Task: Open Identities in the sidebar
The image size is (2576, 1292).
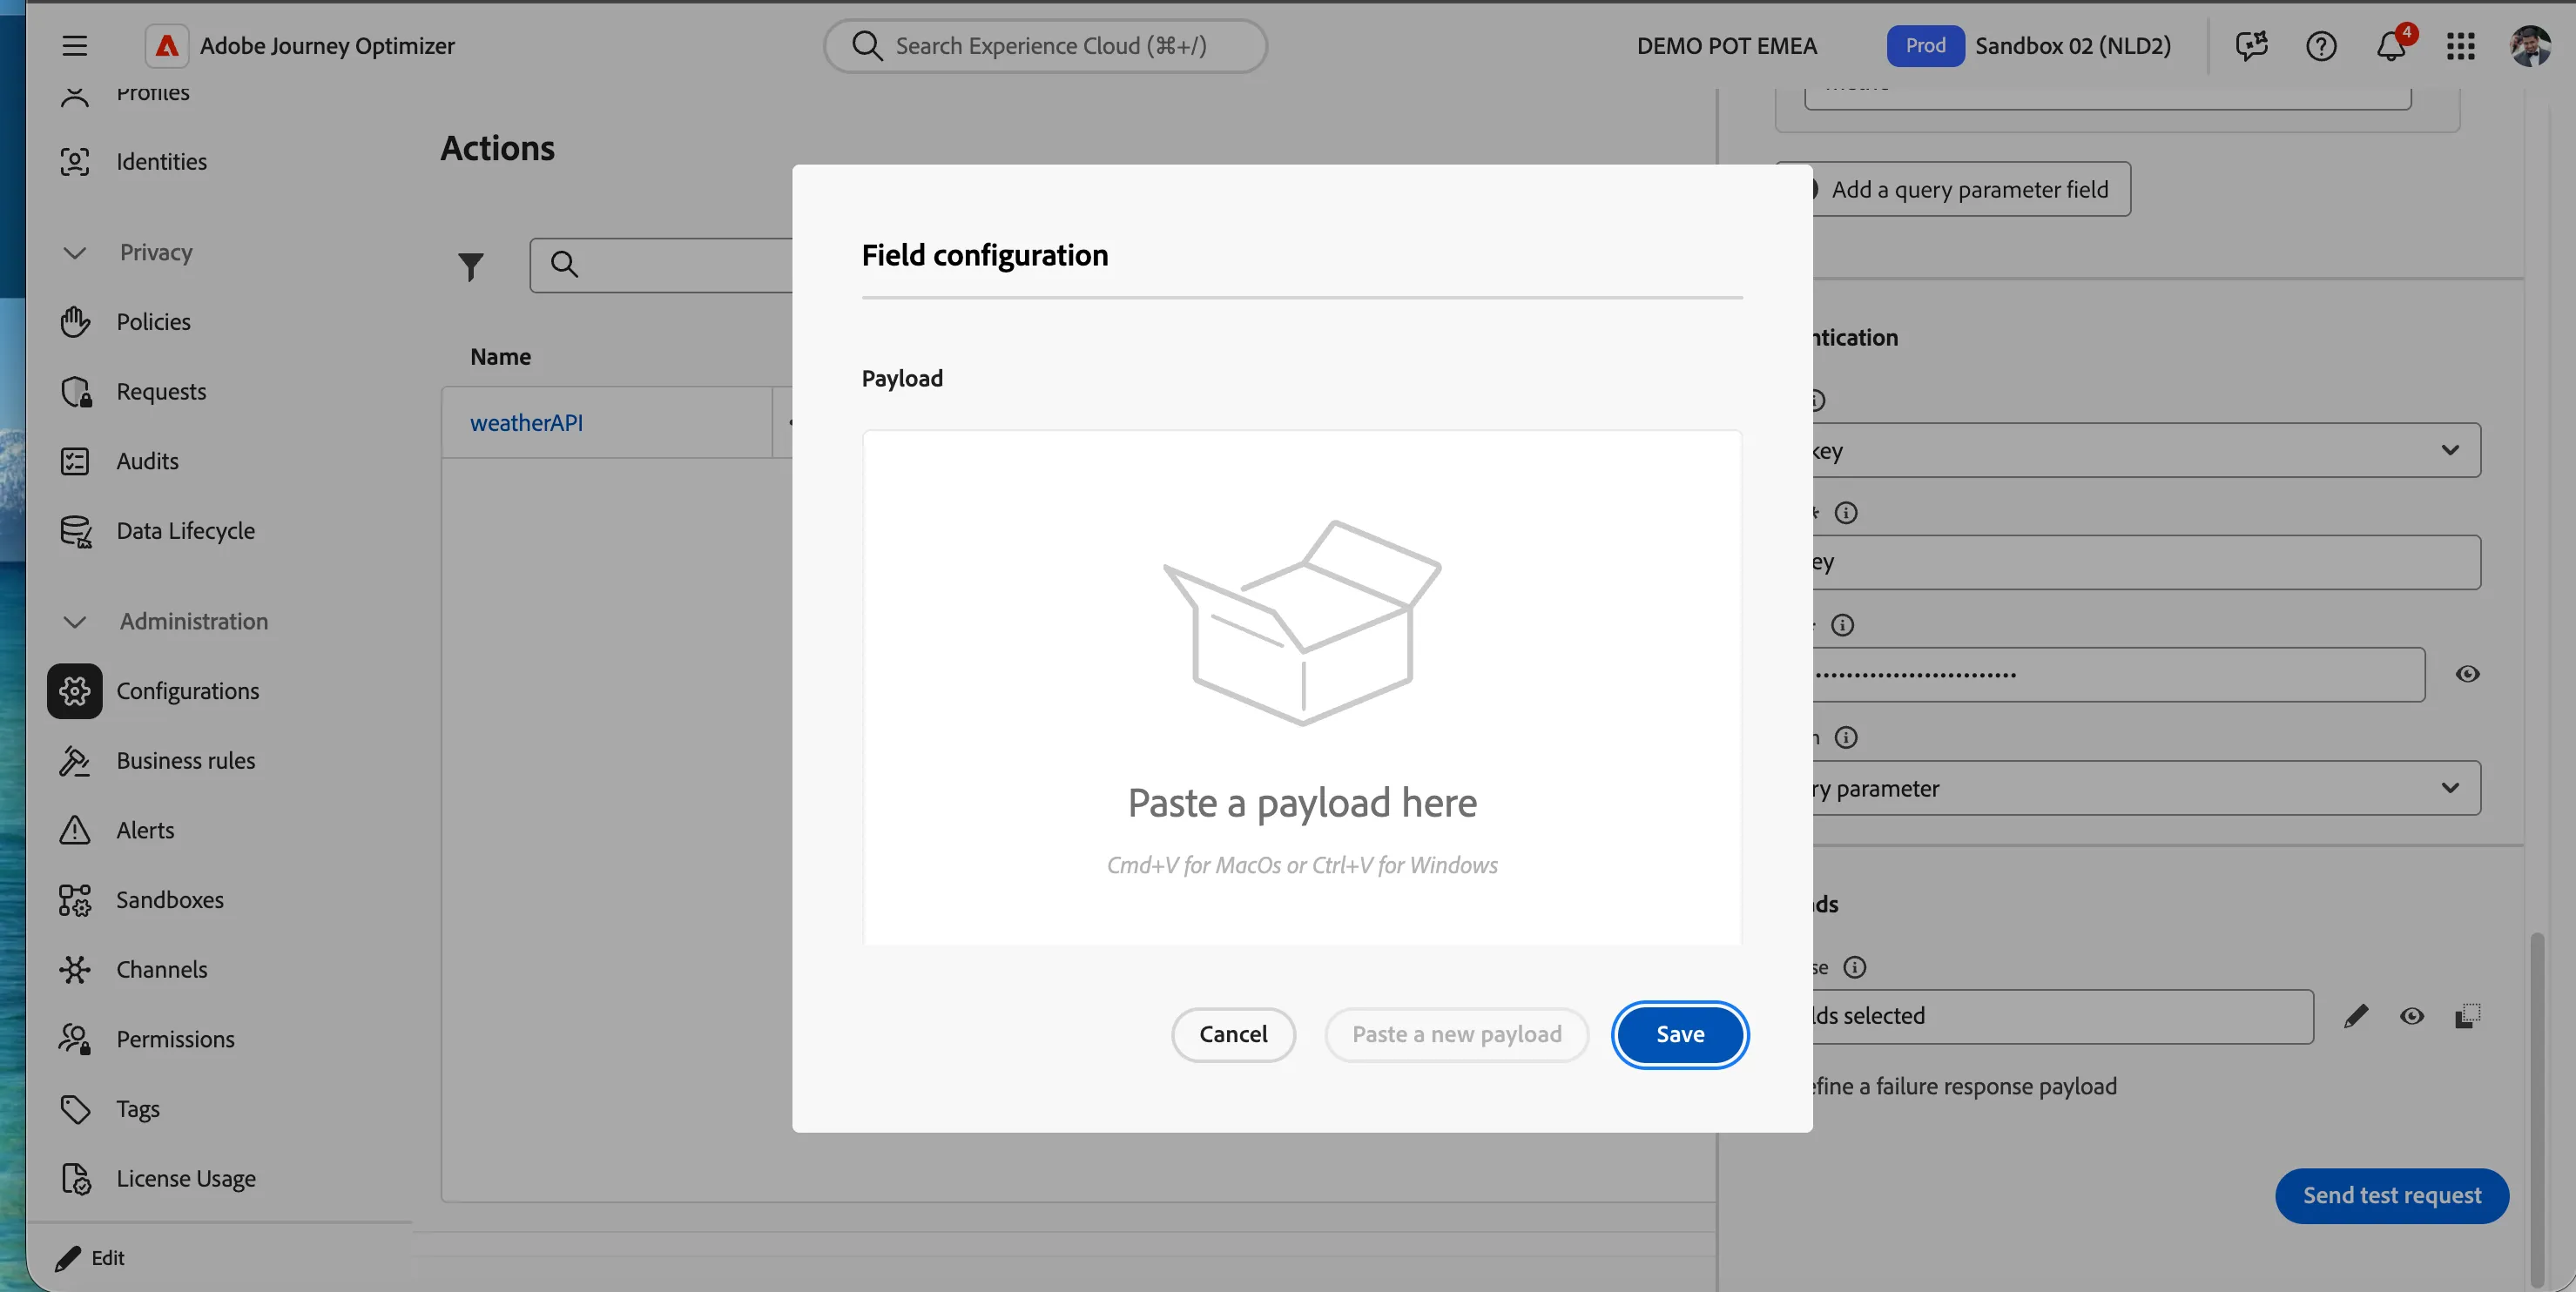Action: pyautogui.click(x=161, y=162)
